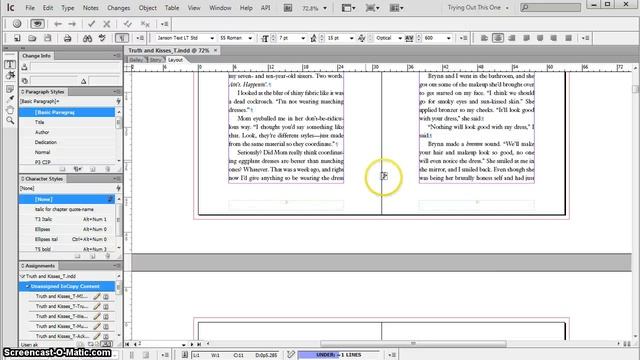Open the Table menu
The height and width of the screenshot is (360, 640).
(x=172, y=8)
